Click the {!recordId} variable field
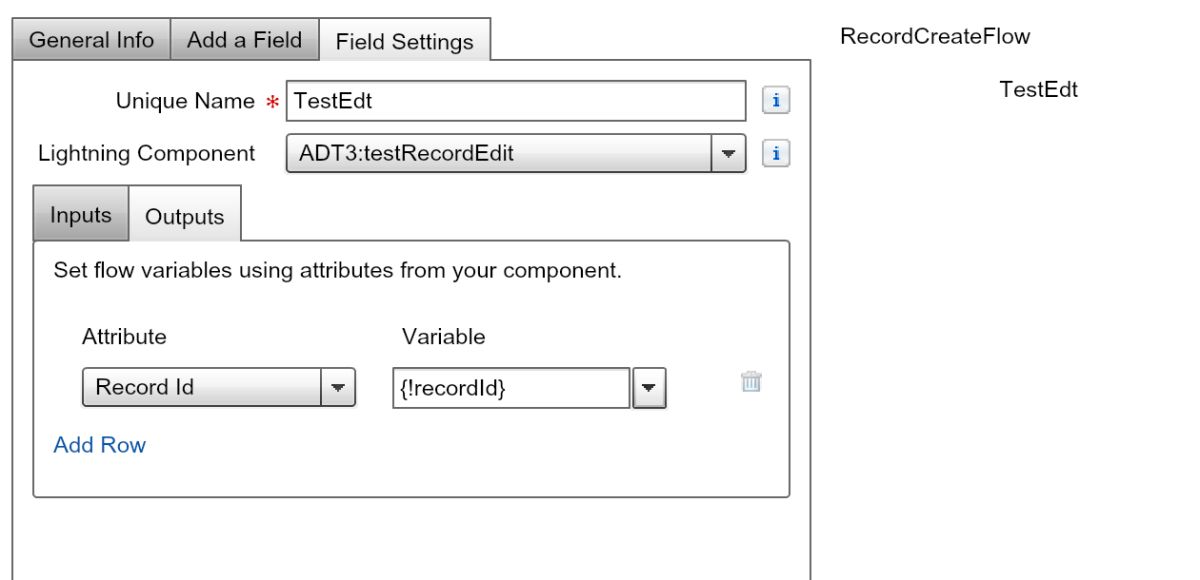This screenshot has height=580, width=1200. (510, 388)
